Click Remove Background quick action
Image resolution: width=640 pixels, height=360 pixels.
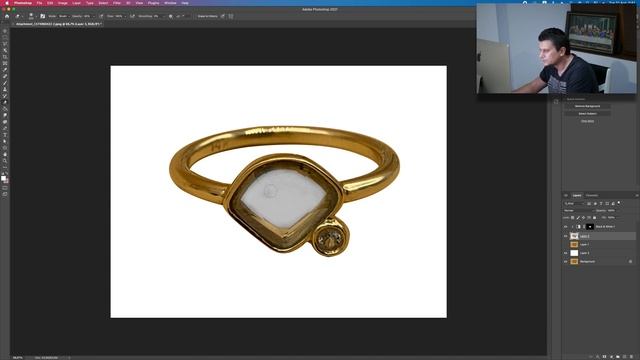pos(587,106)
